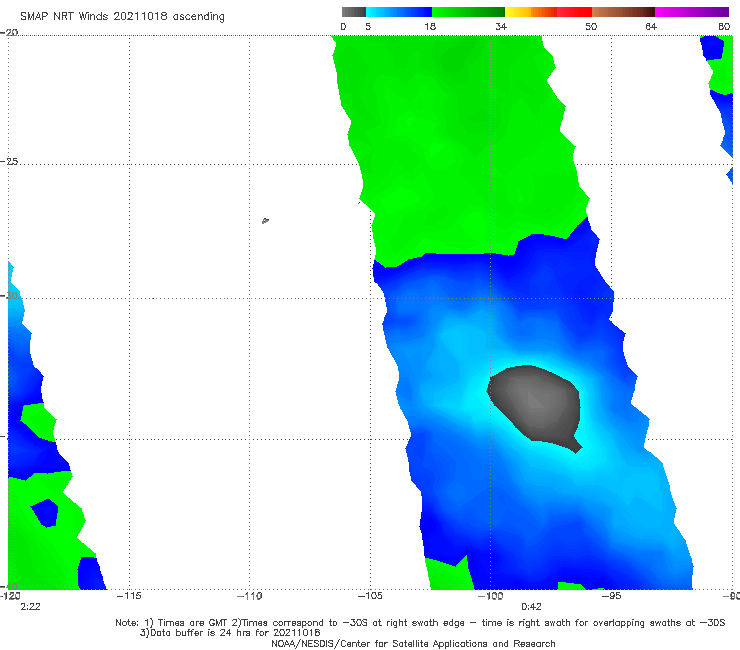This screenshot has height=650, width=740.
Task: Click the 'Data buffer is 24 hrs' note
Action: point(230,633)
